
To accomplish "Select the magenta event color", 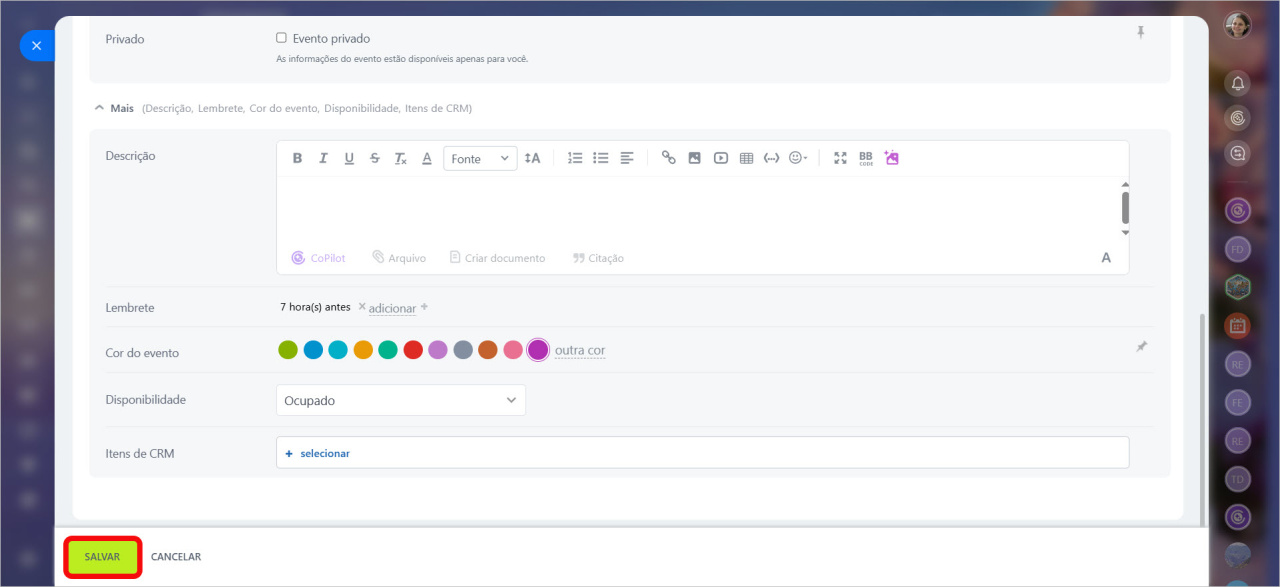I will click(538, 350).
